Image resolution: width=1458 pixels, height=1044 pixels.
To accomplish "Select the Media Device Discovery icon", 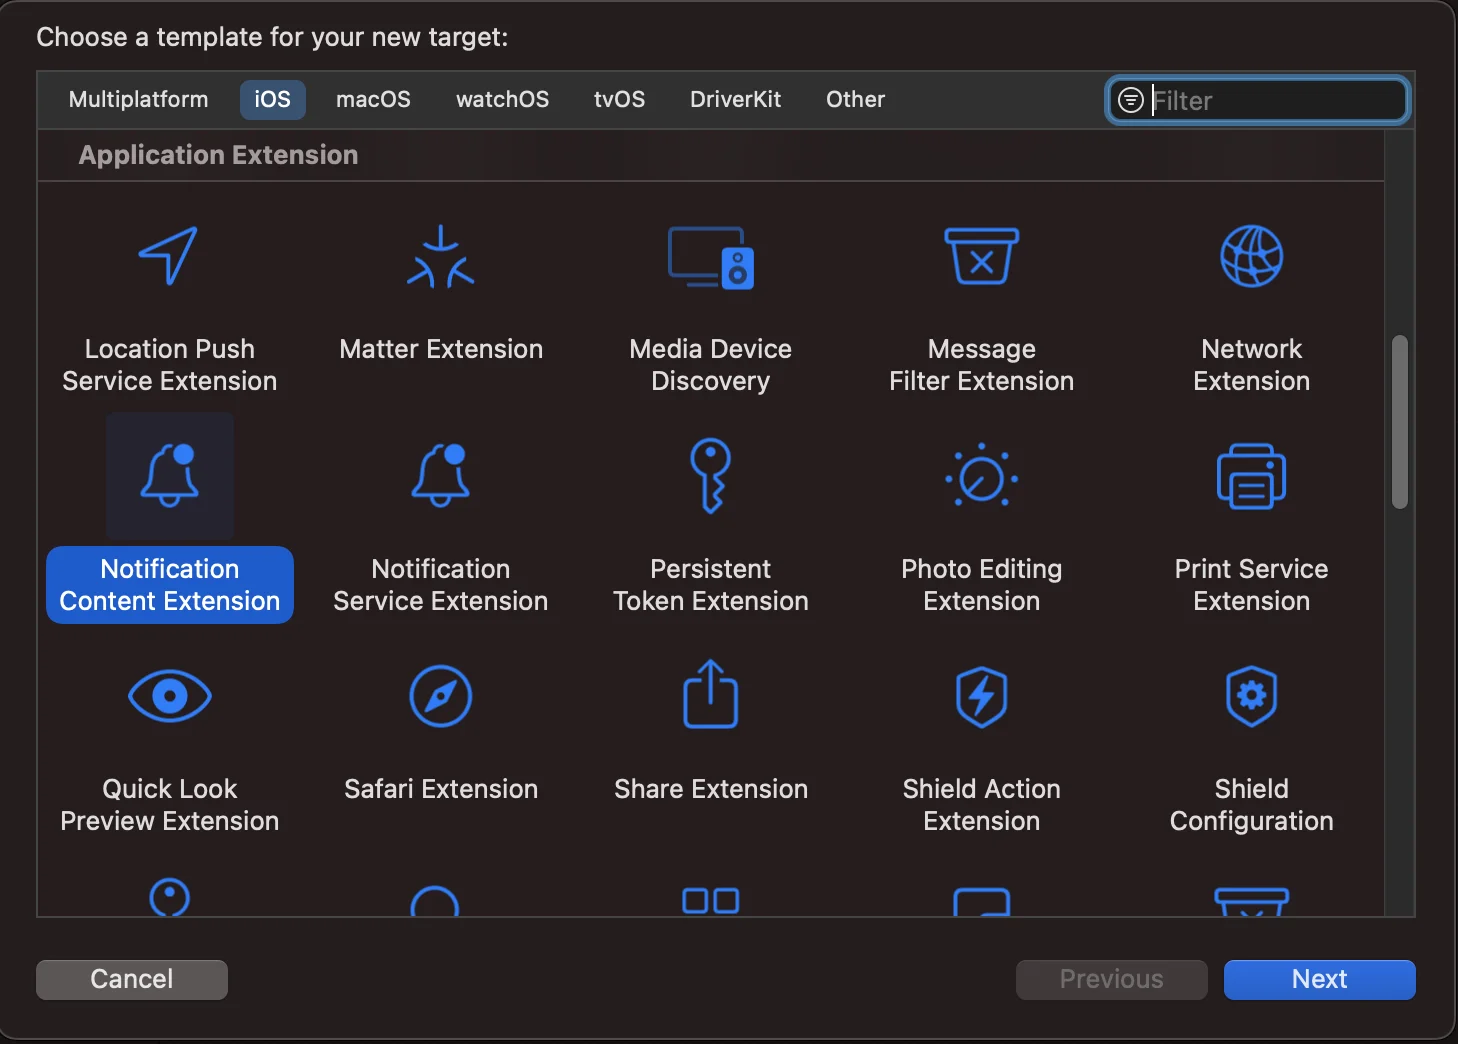I will (710, 257).
